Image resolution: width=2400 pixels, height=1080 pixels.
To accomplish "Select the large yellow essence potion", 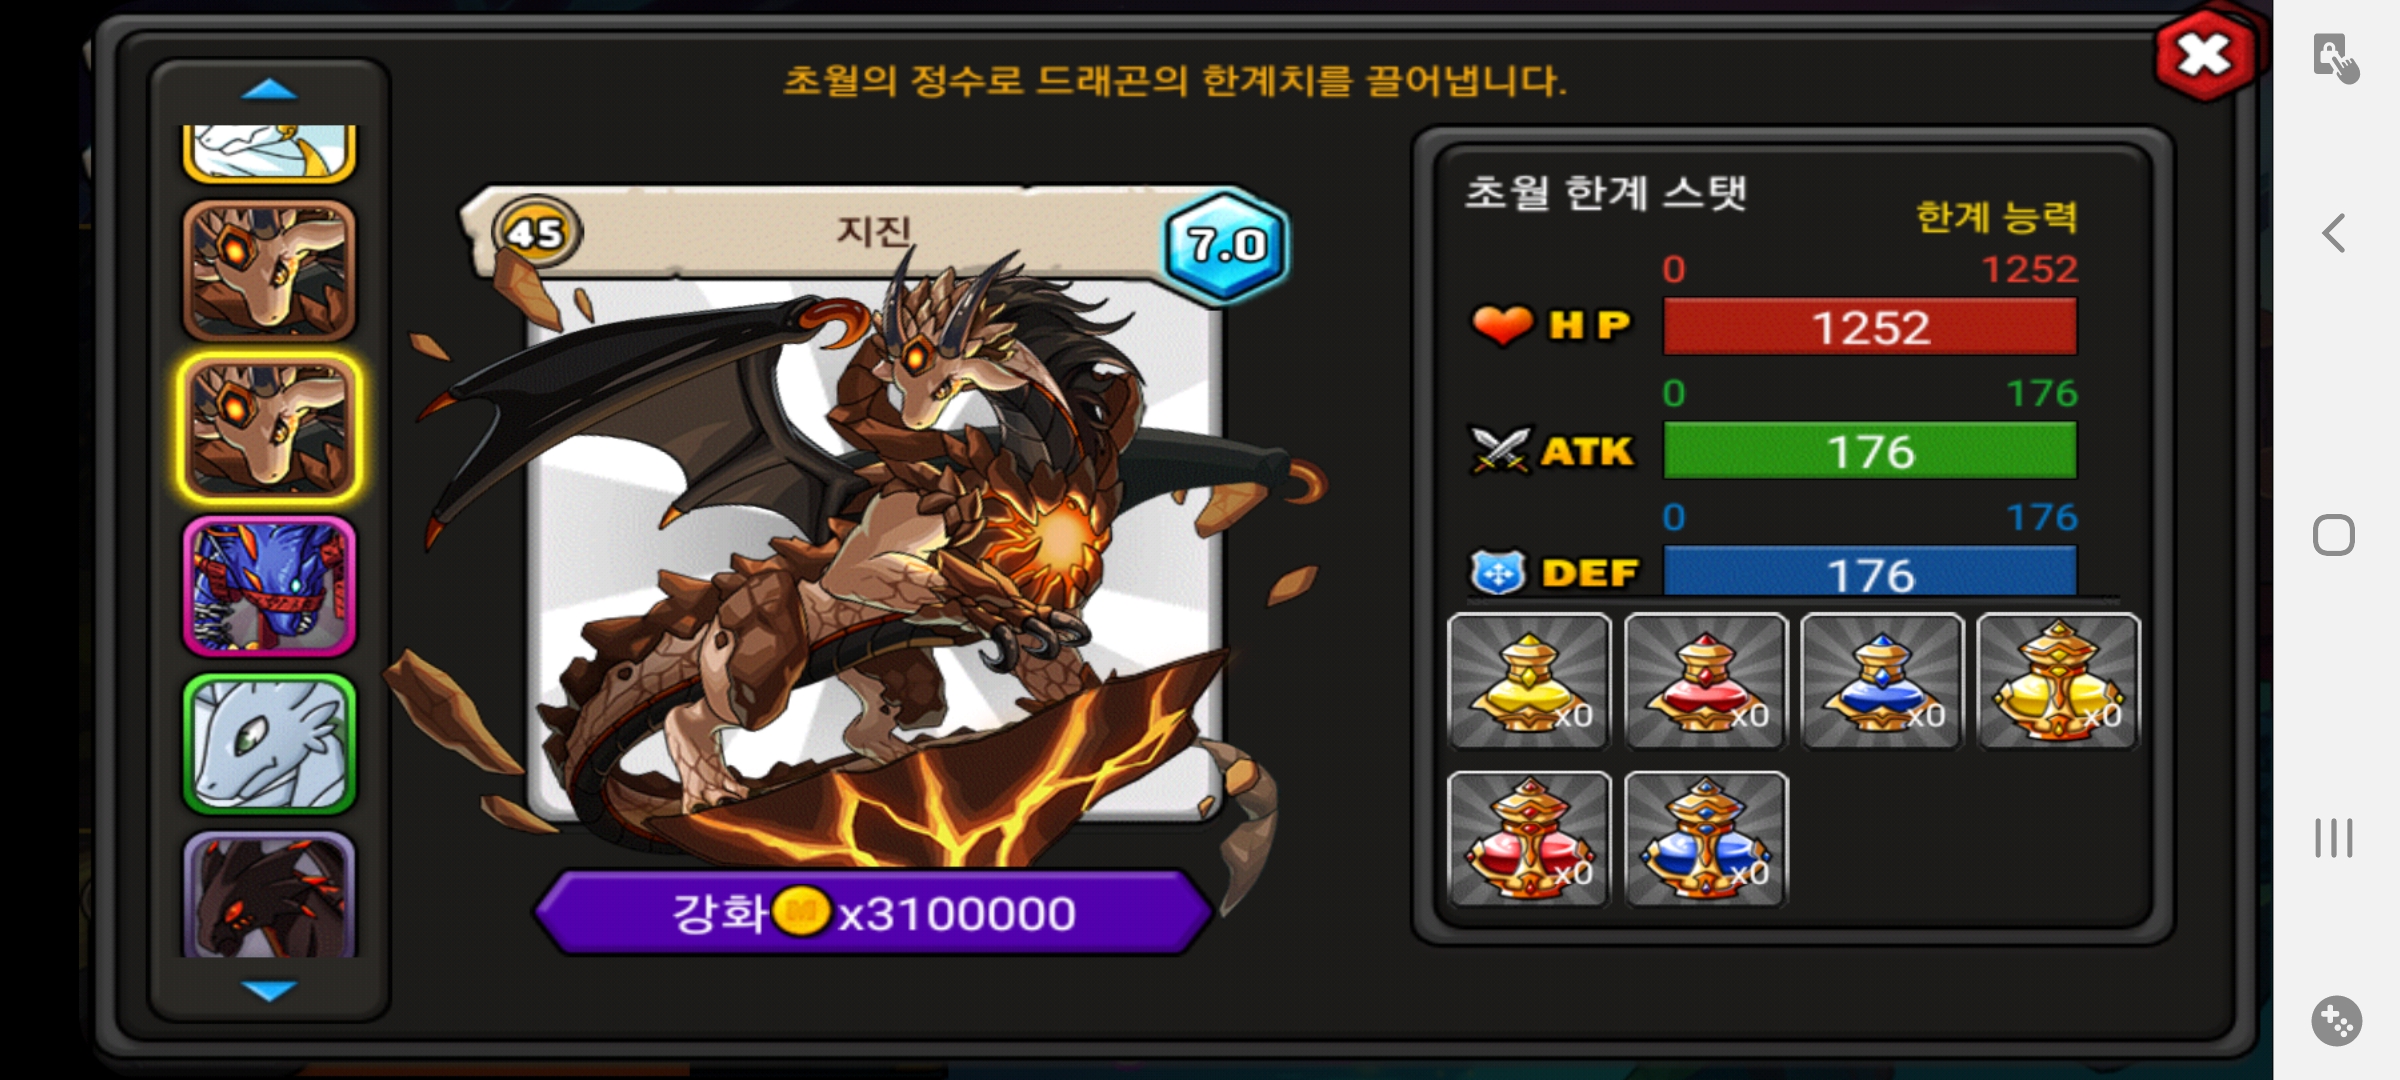I will 2059,681.
